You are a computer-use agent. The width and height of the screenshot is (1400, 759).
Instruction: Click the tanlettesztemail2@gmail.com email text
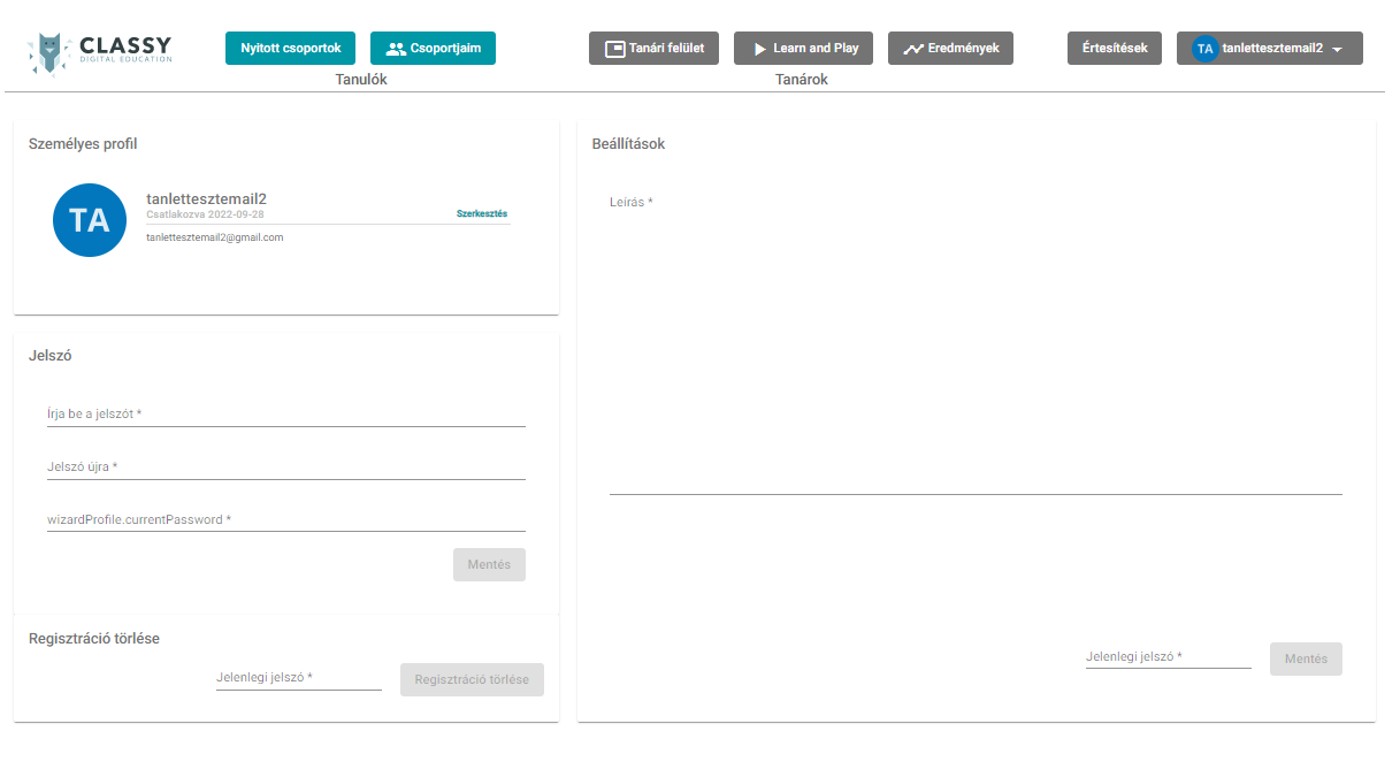215,238
